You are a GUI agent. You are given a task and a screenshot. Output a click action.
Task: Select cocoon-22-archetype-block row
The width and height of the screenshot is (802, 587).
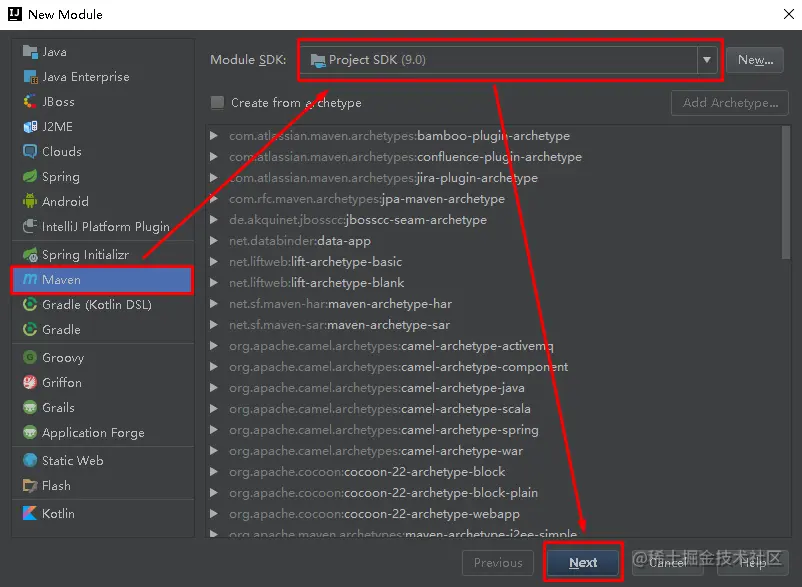click(x=367, y=471)
